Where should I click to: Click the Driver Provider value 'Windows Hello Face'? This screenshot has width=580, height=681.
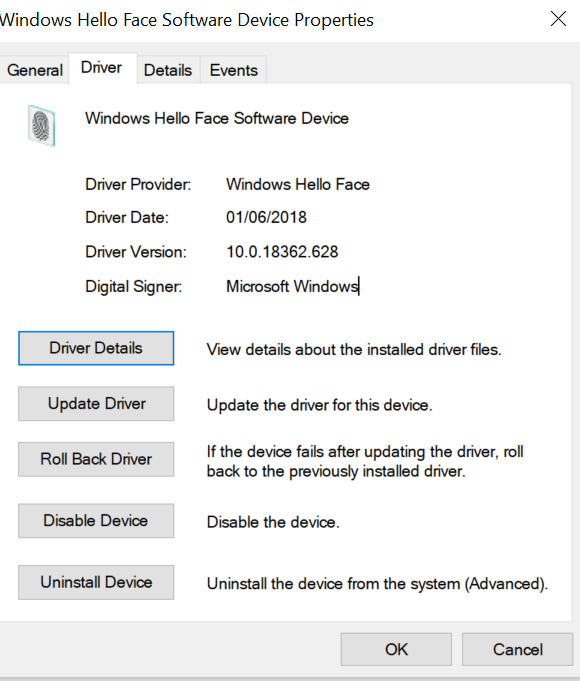298,185
